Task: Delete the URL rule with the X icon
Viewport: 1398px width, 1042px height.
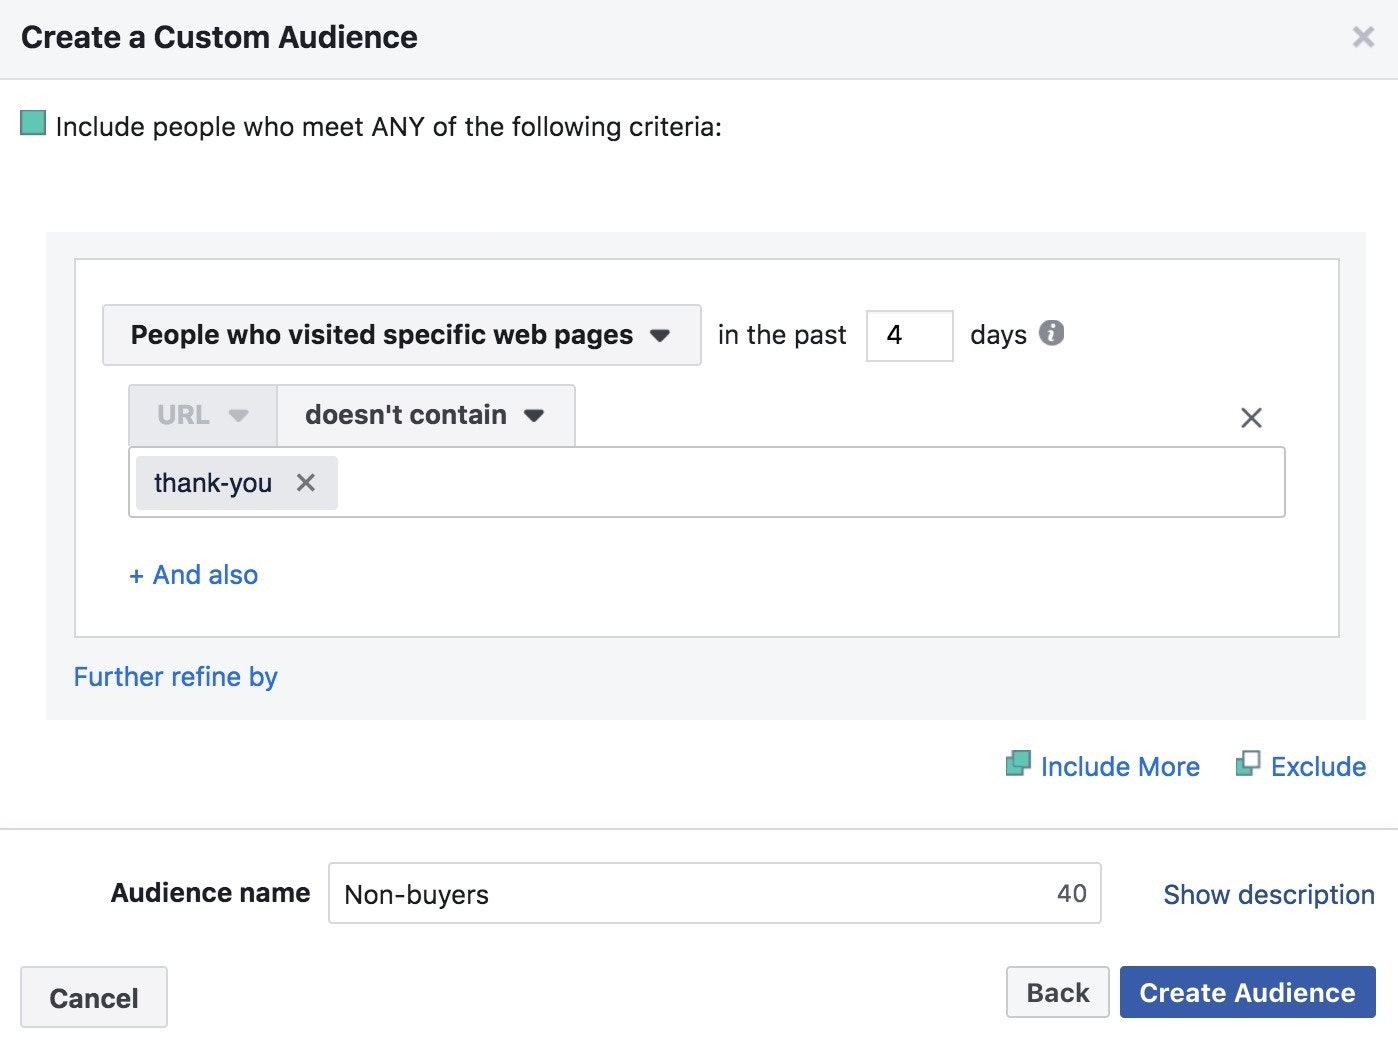Action: click(1251, 418)
